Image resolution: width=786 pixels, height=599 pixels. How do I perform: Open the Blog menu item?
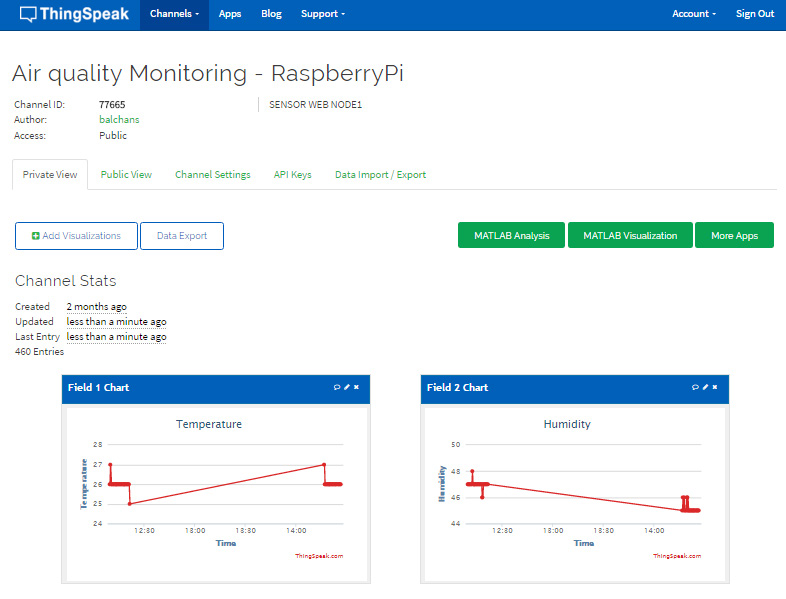(271, 14)
